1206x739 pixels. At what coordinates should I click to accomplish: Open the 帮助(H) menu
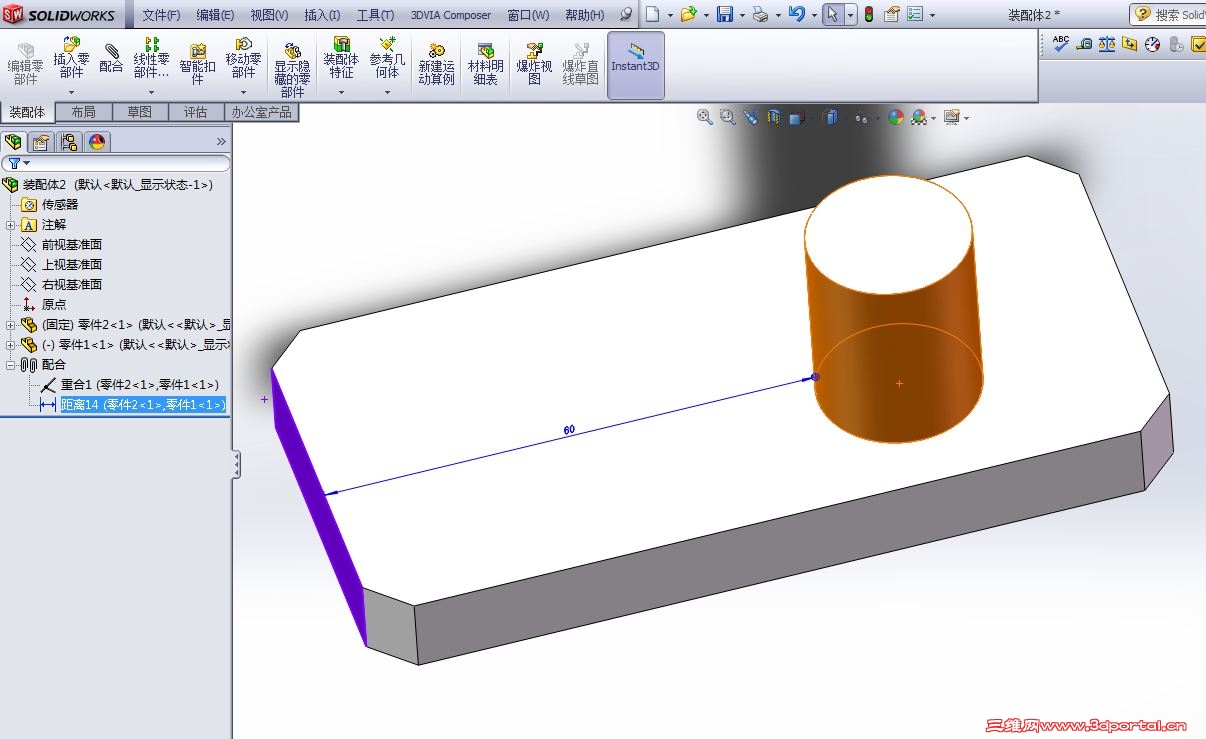tap(585, 15)
